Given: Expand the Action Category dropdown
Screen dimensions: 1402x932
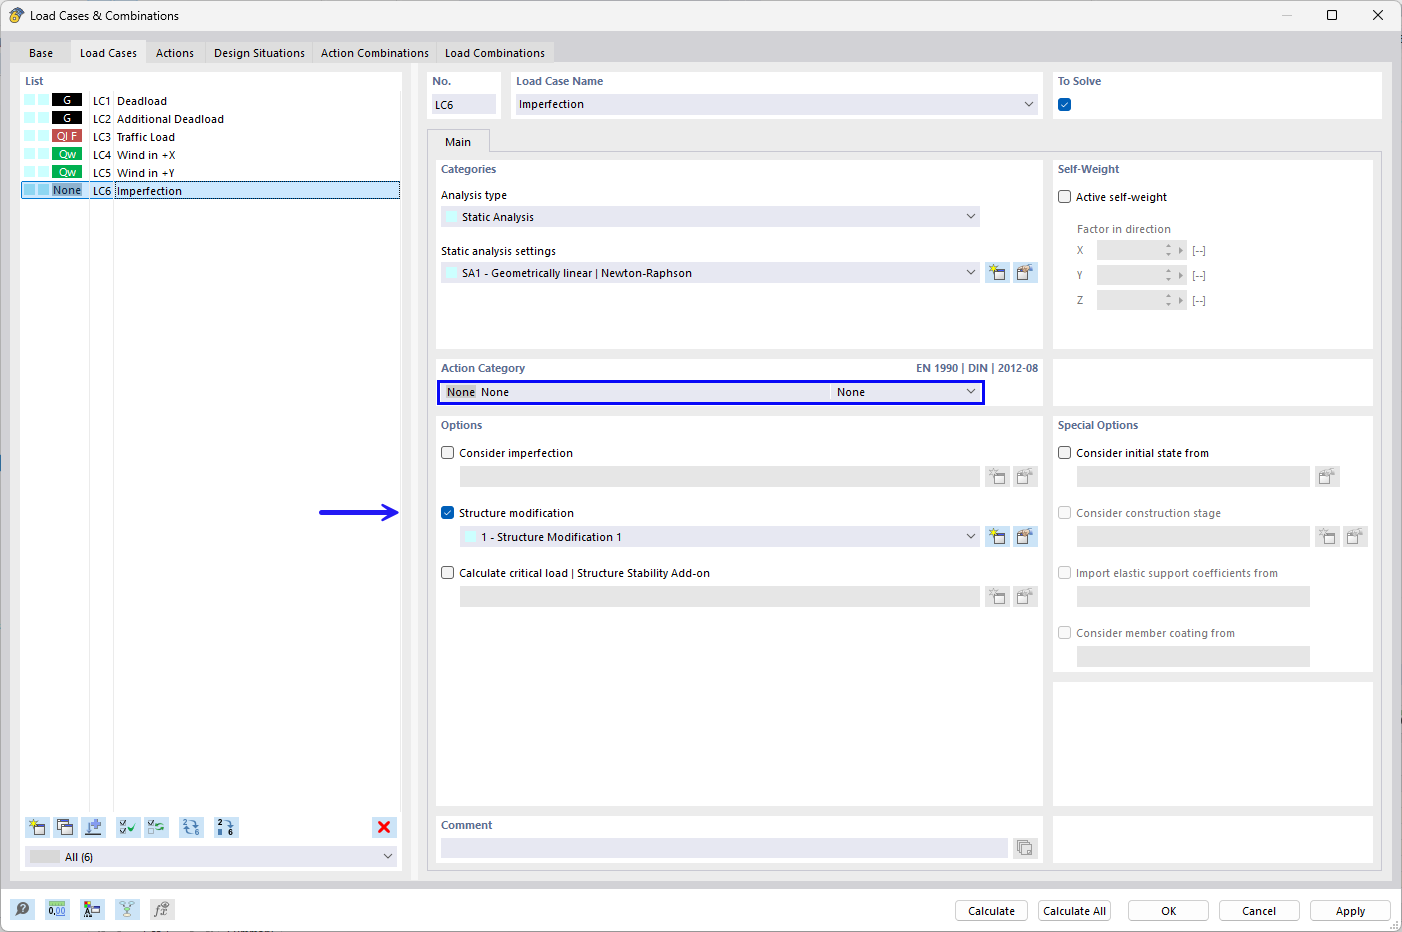Looking at the screenshot, I should coord(970,392).
